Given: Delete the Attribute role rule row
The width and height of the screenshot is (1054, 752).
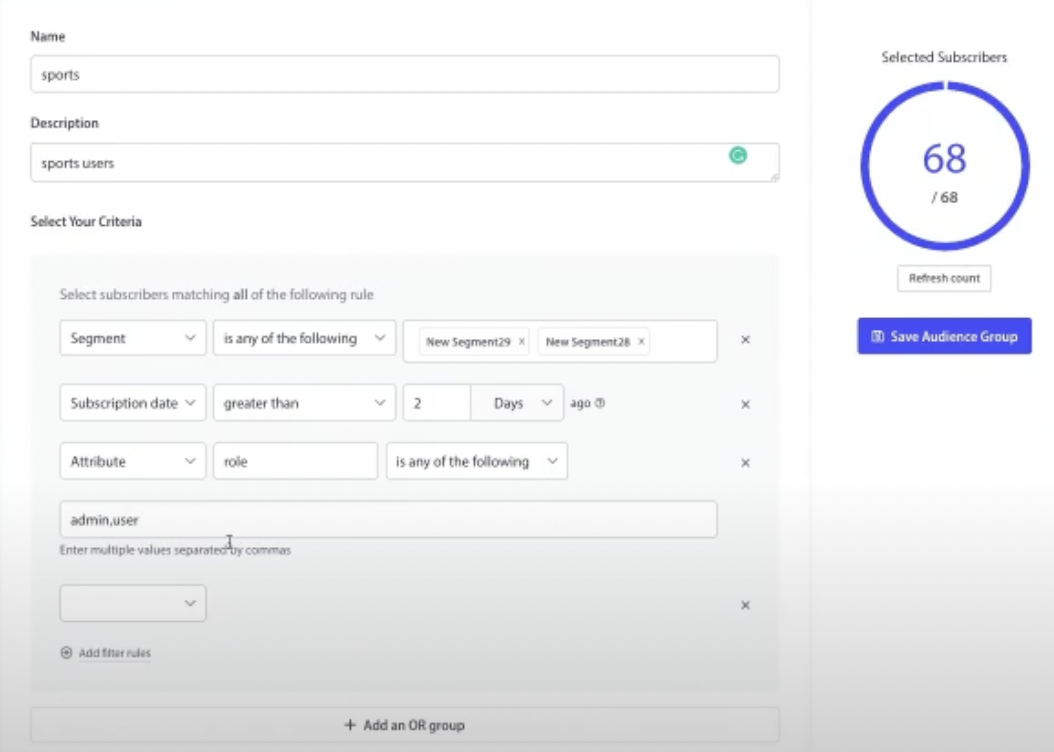Looking at the screenshot, I should point(745,463).
